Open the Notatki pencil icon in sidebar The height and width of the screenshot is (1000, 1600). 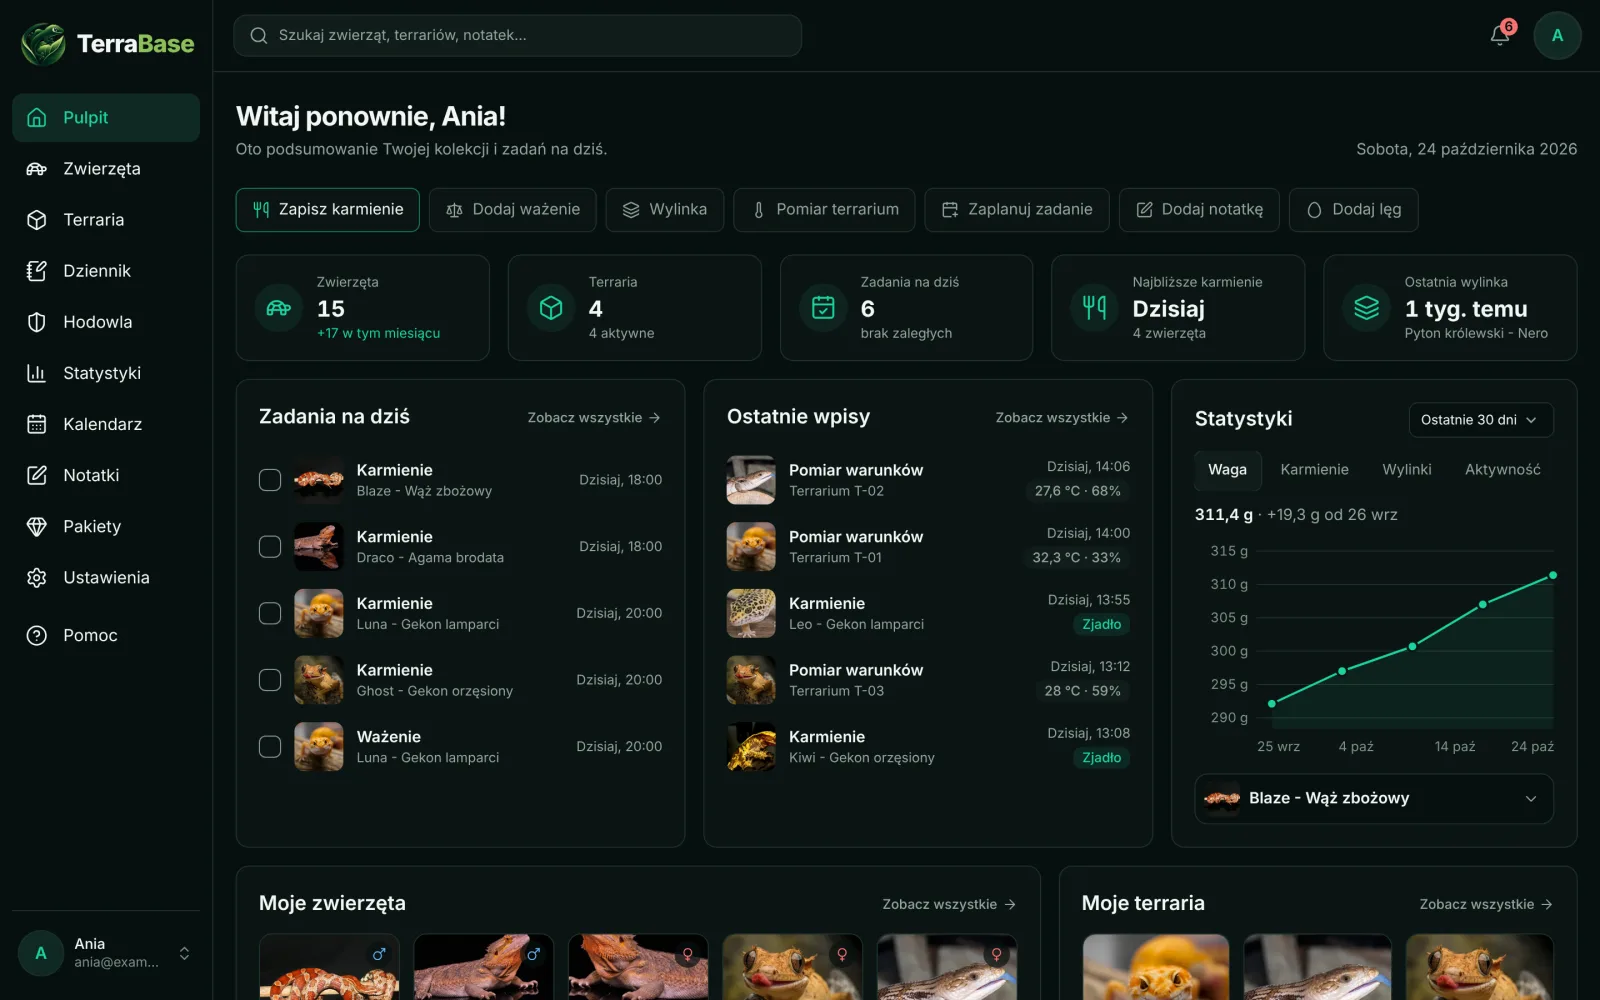pos(37,475)
